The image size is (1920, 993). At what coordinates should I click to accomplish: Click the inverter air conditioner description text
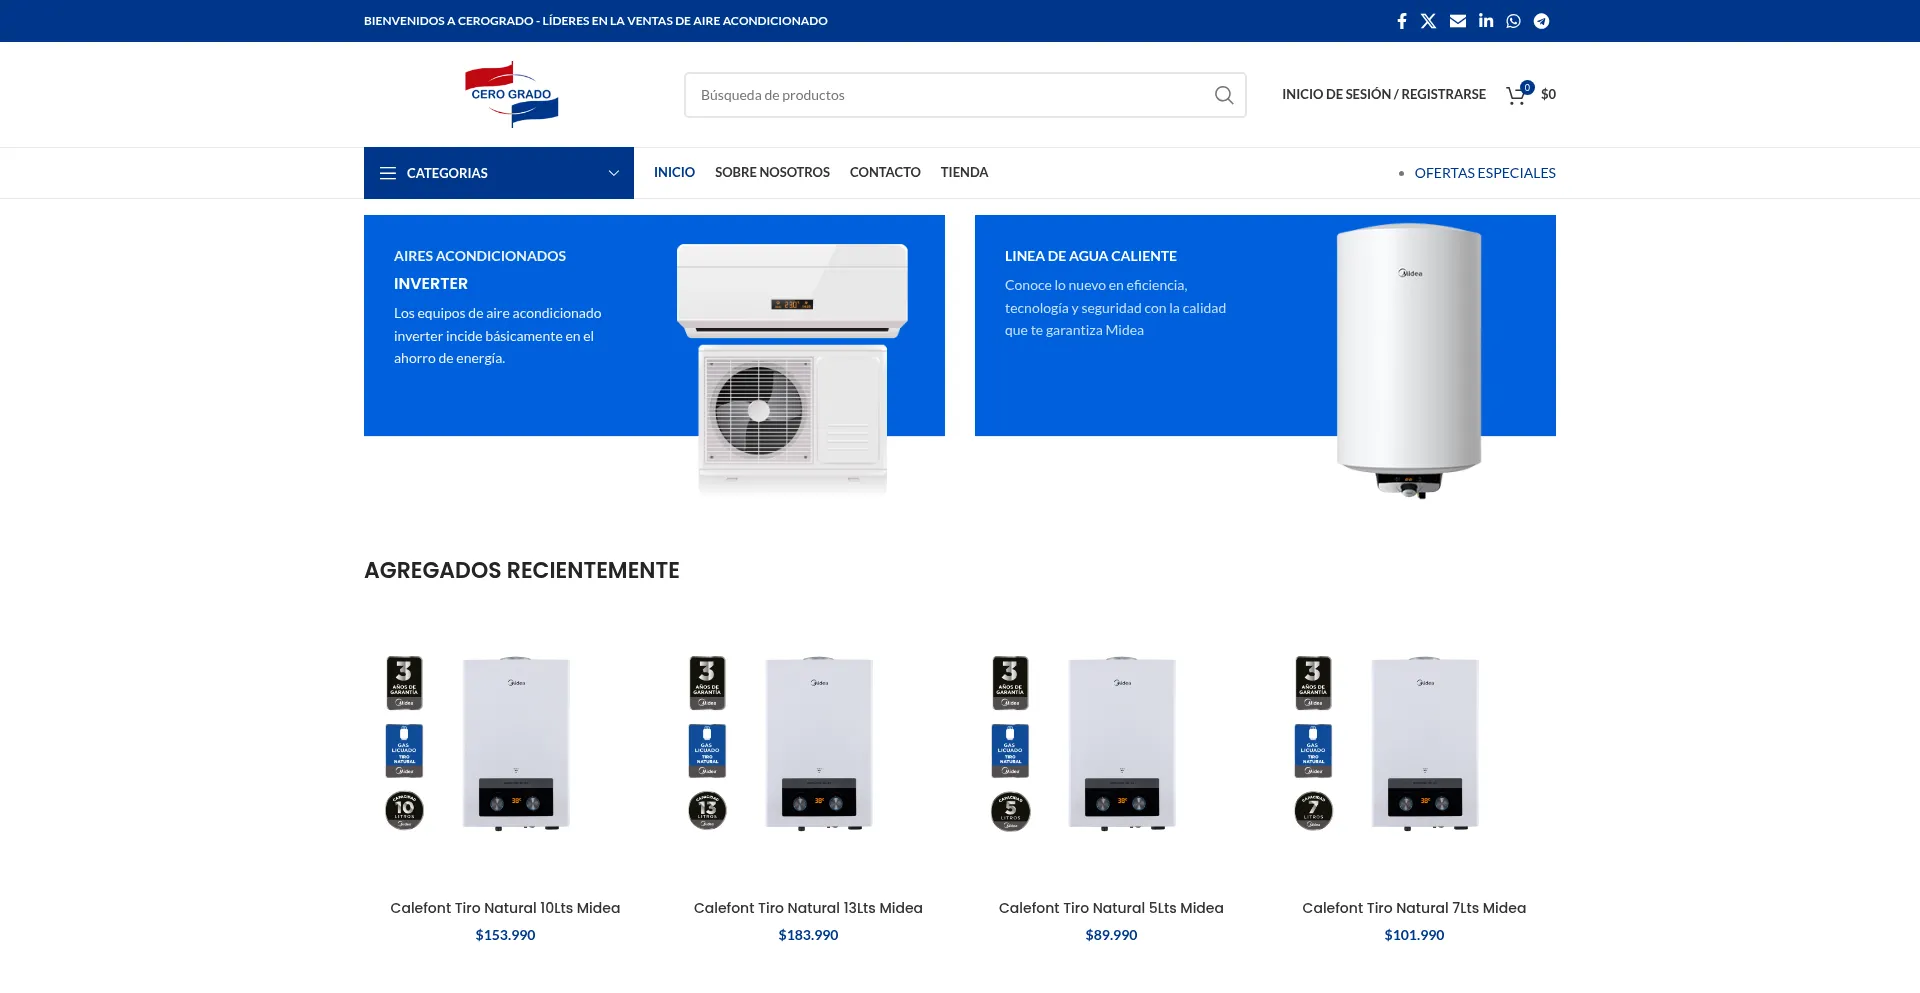pyautogui.click(x=497, y=336)
